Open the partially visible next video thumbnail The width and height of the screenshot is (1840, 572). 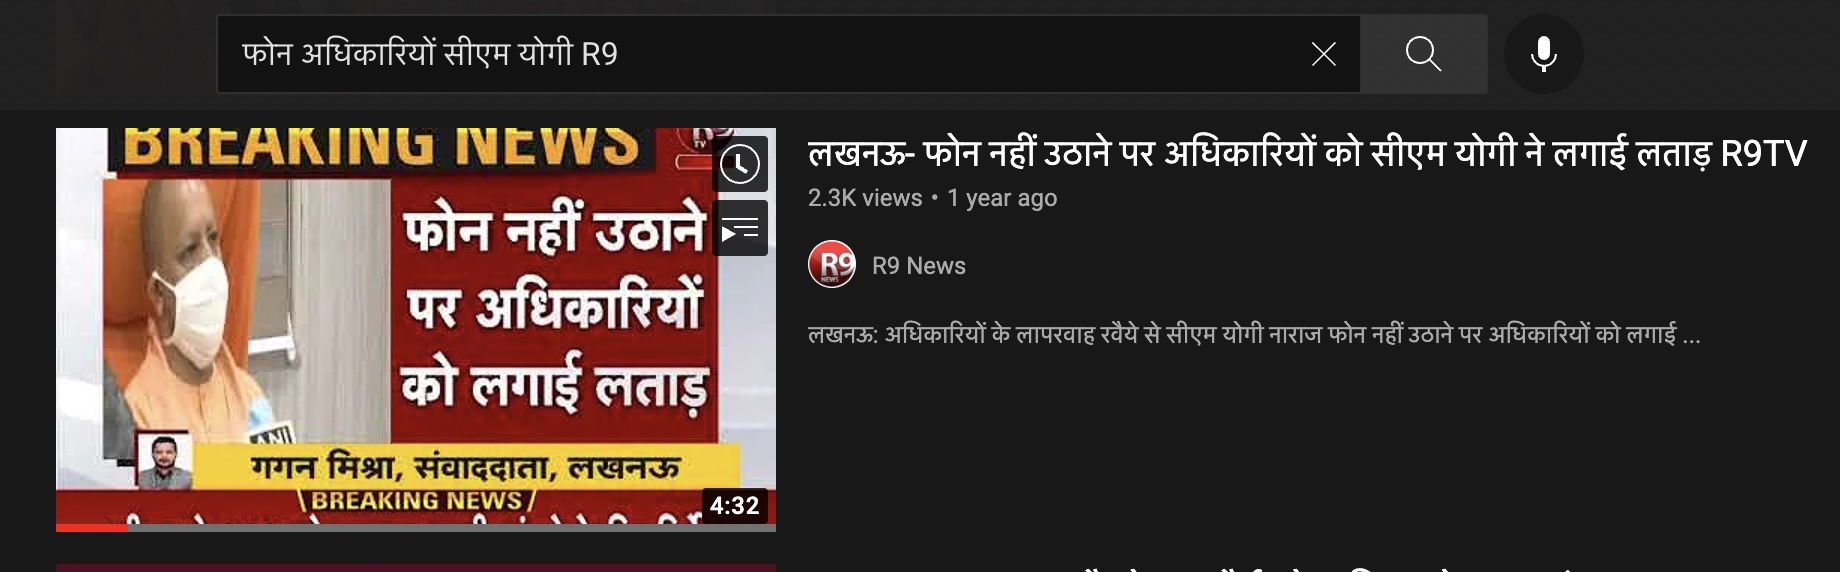click(416, 568)
